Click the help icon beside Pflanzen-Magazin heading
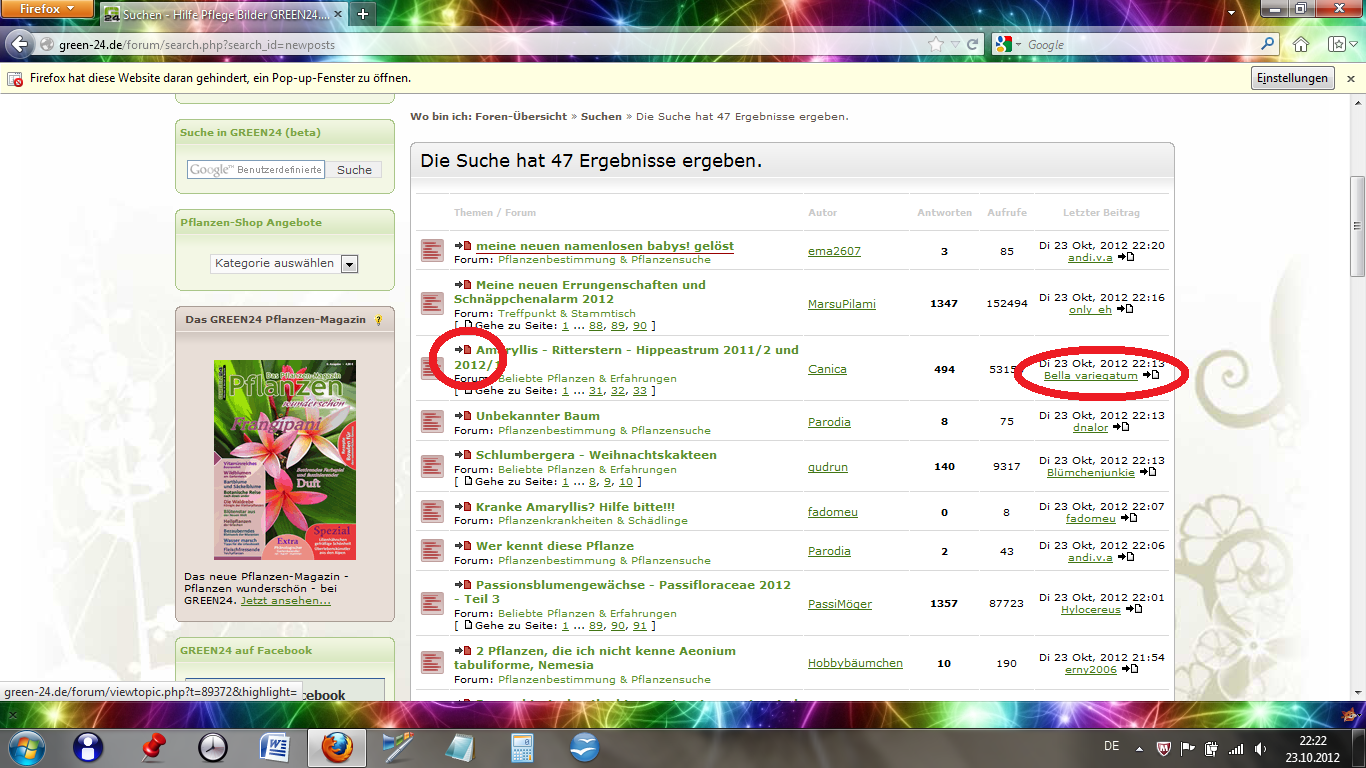 tap(378, 321)
